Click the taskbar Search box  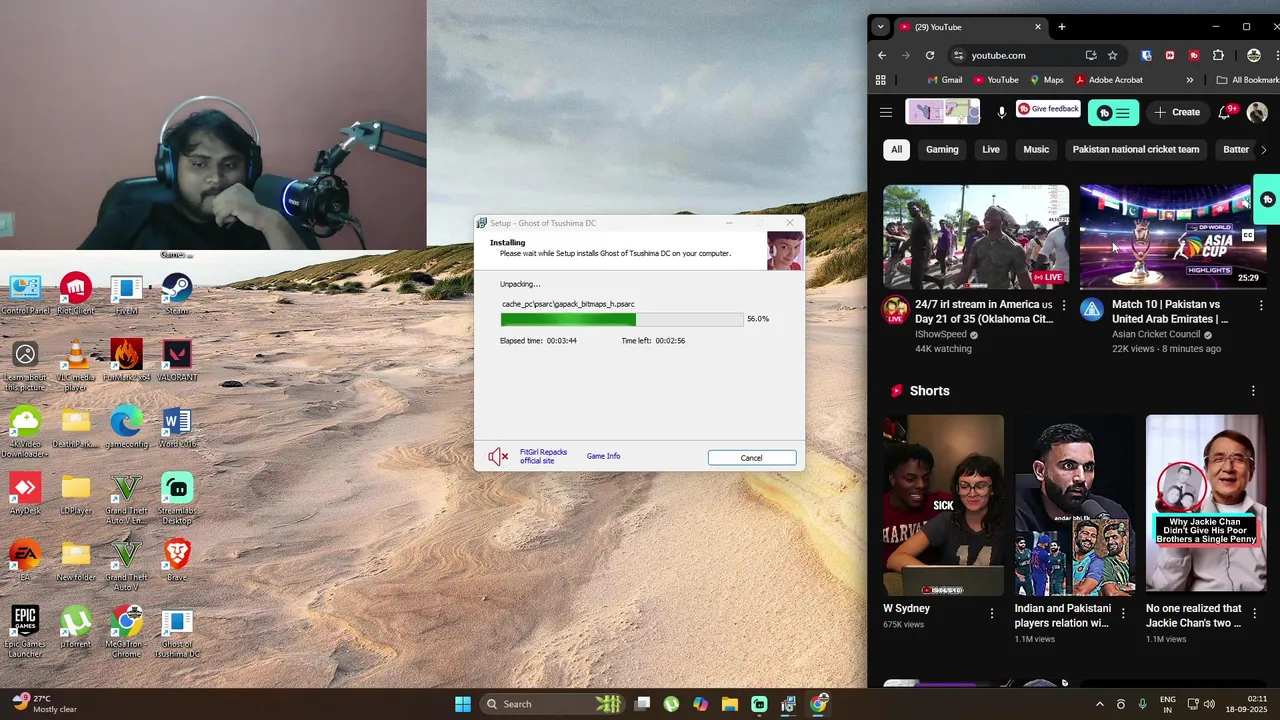(550, 704)
